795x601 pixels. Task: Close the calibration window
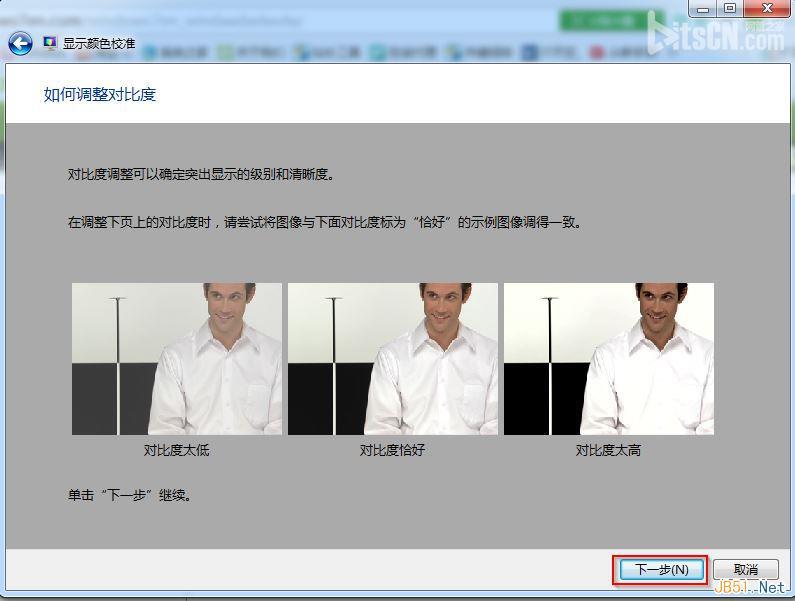768,9
